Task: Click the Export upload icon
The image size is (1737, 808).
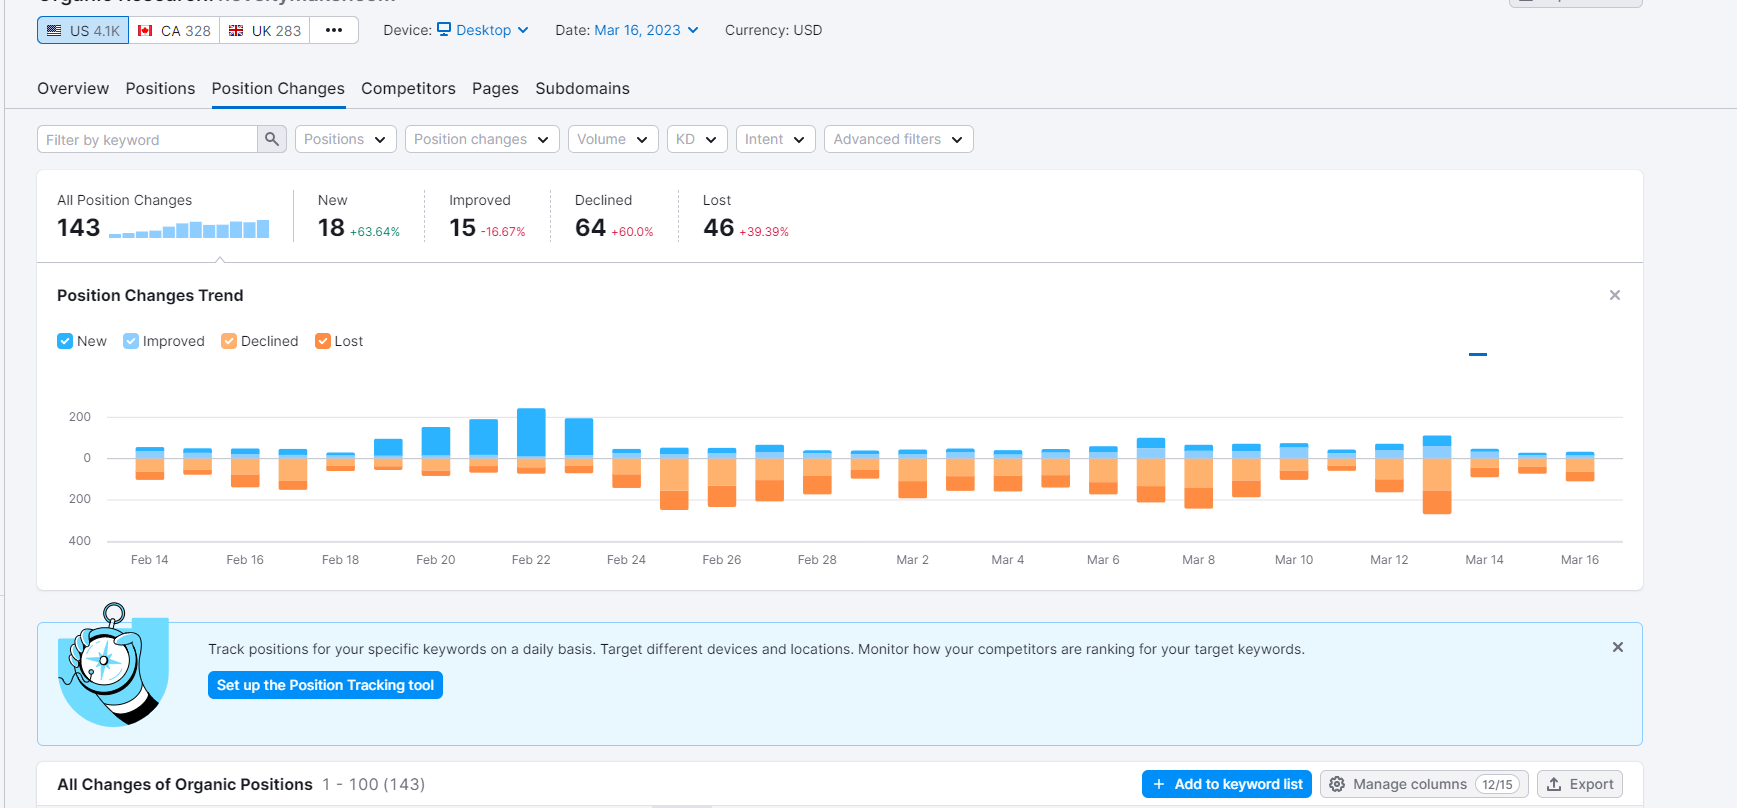Action: click(1554, 784)
